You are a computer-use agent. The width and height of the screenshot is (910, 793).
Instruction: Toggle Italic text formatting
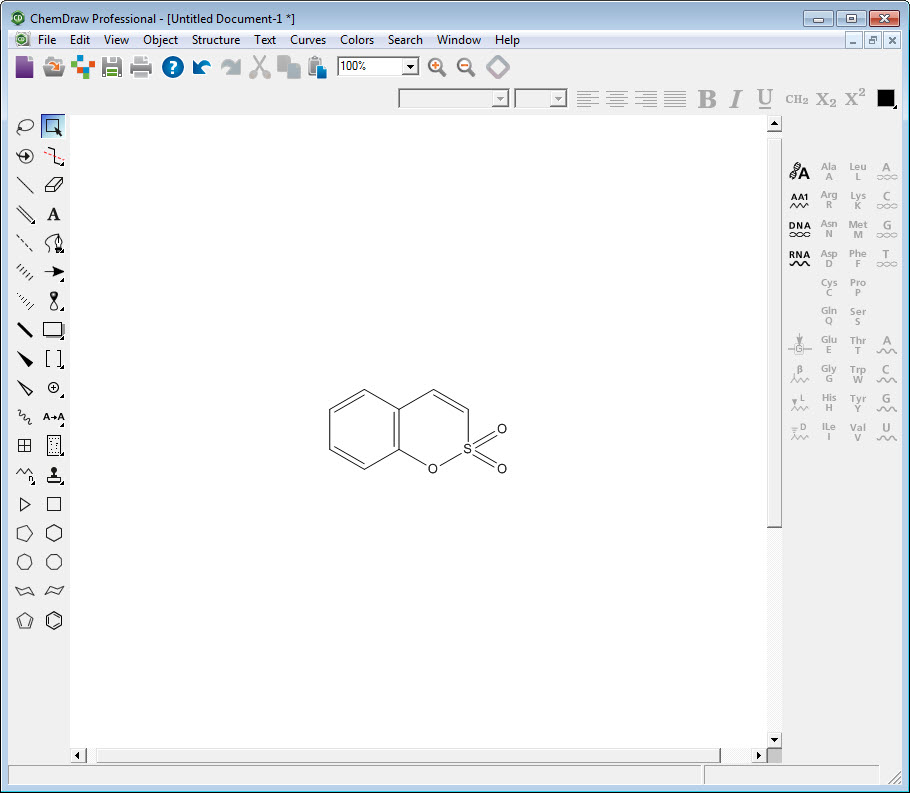pyautogui.click(x=736, y=98)
